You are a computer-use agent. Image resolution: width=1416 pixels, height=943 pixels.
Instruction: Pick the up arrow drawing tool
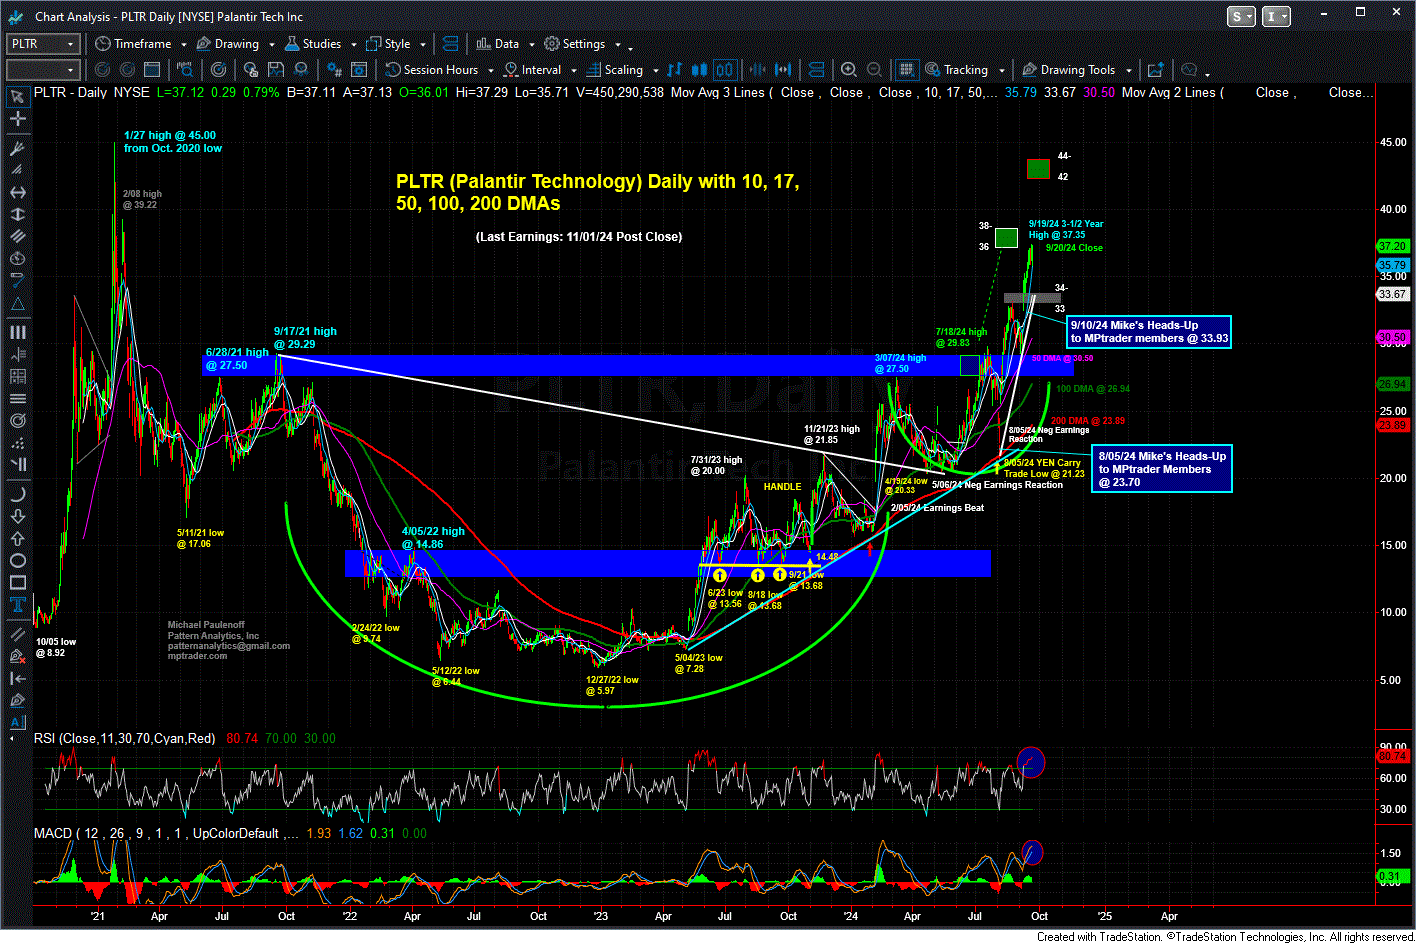[18, 540]
